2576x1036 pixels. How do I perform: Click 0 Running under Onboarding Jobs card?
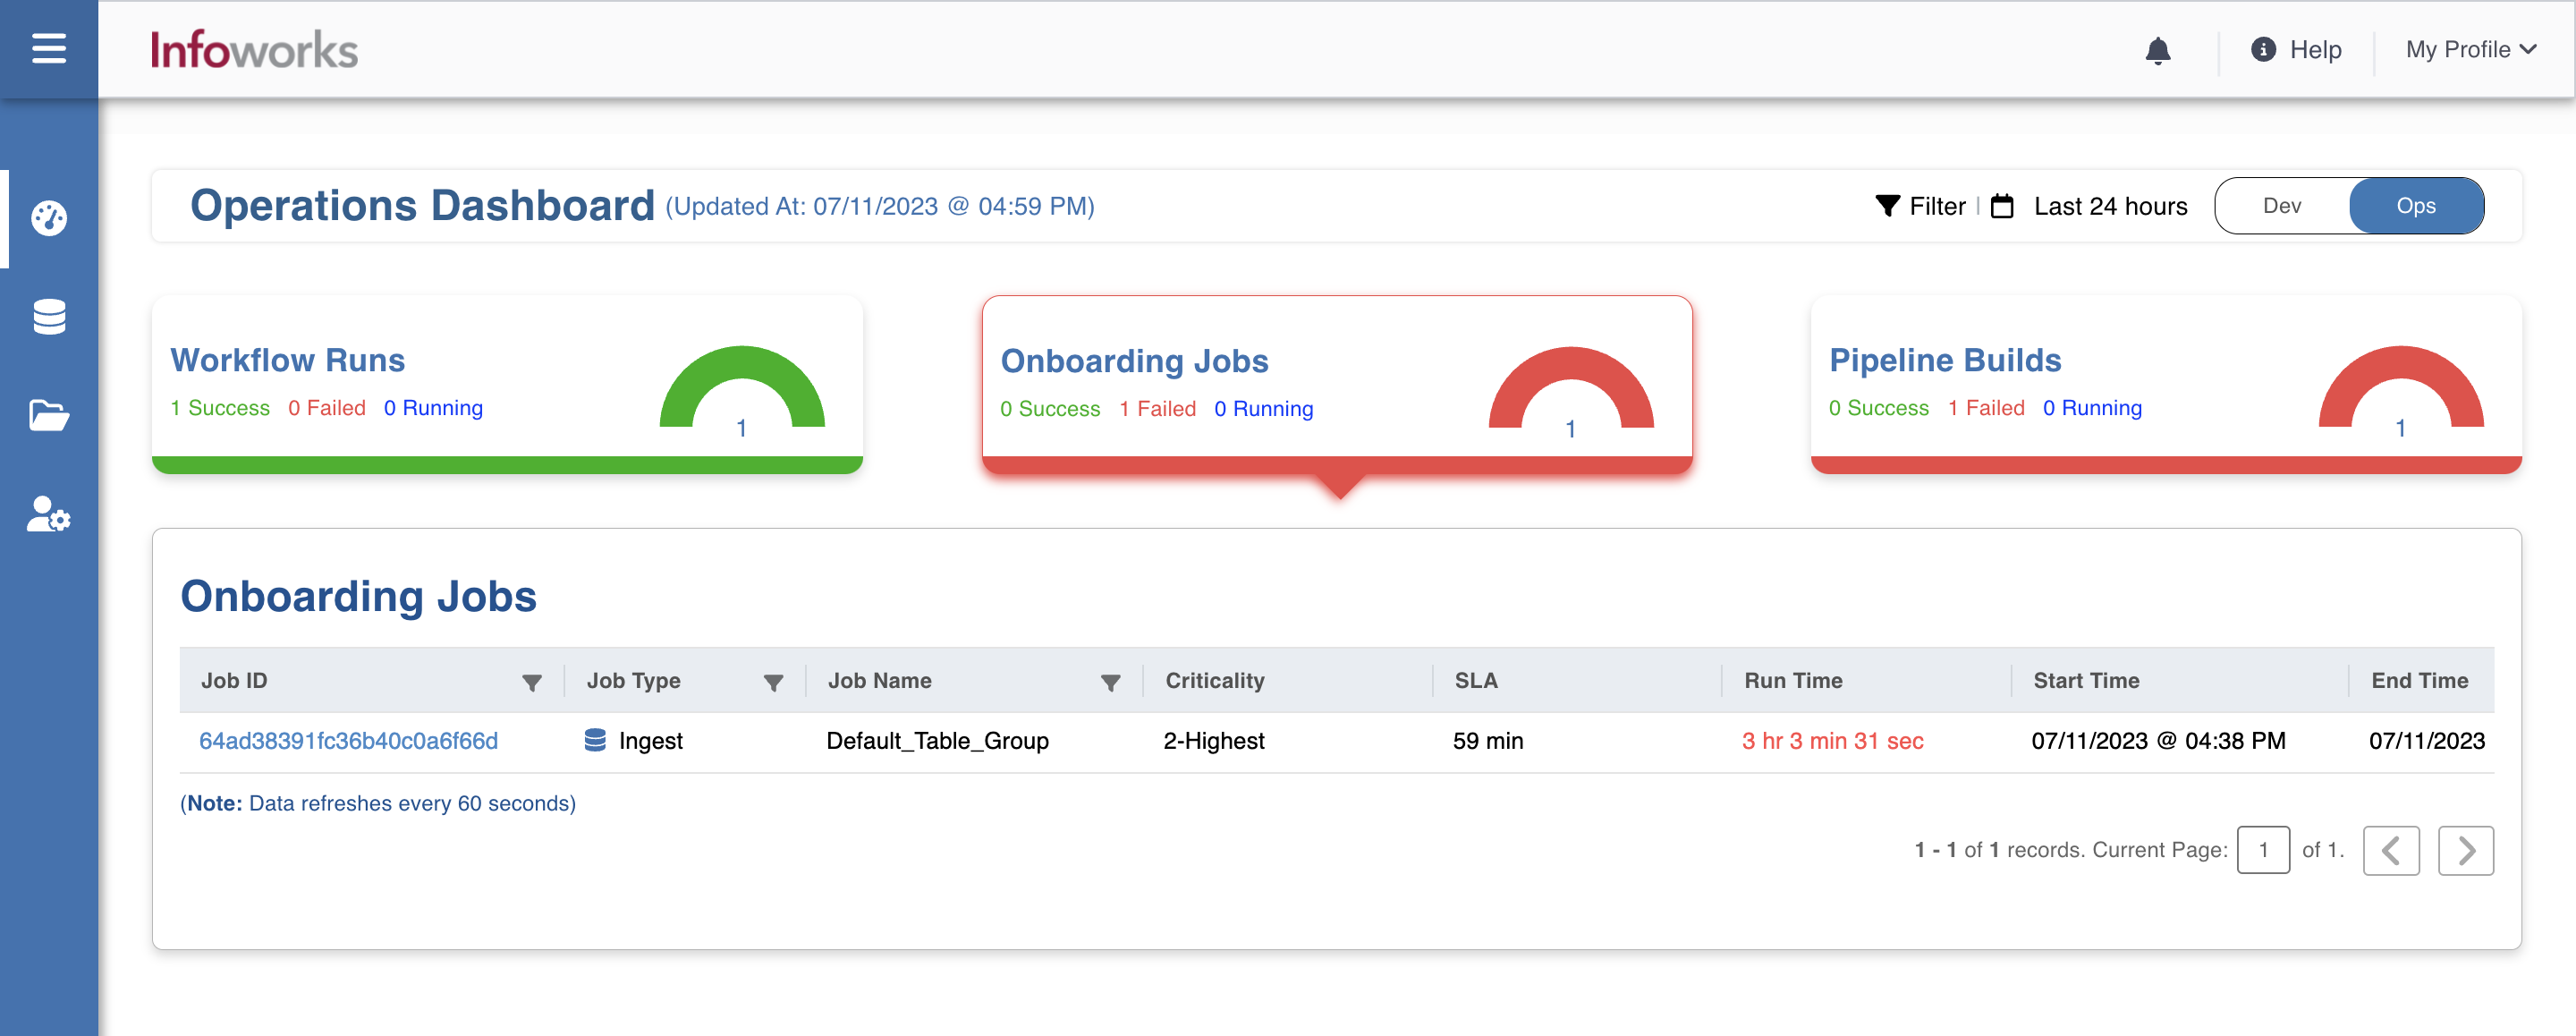click(x=1263, y=409)
